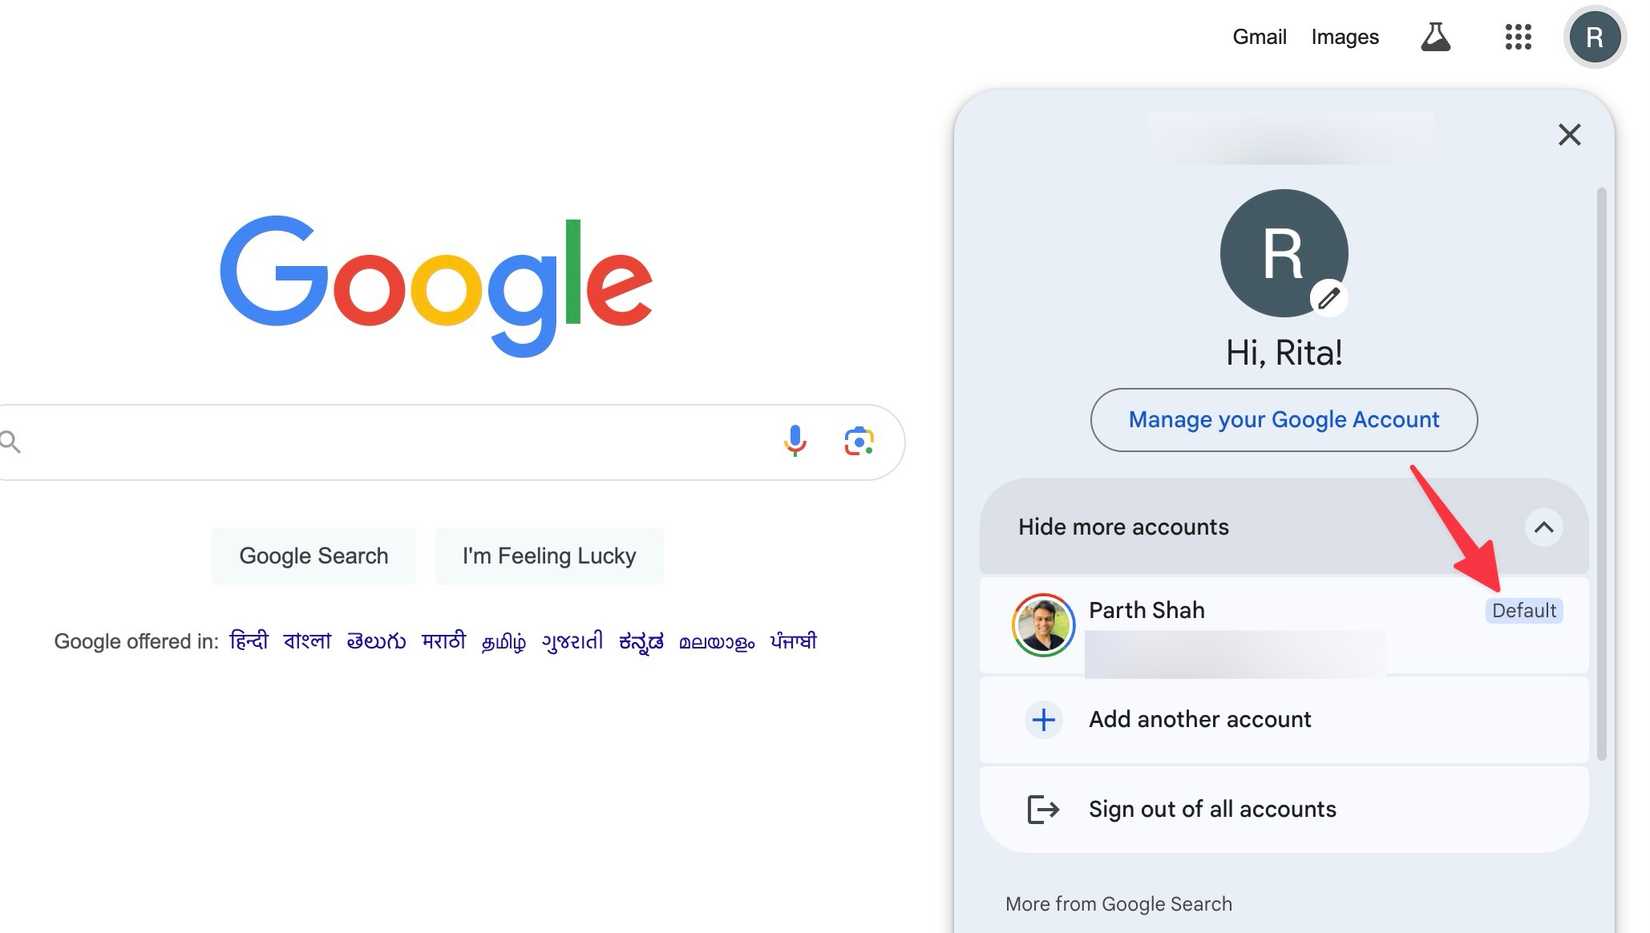Collapse the Hide more accounts section
This screenshot has height=933, width=1650.
1544,527
